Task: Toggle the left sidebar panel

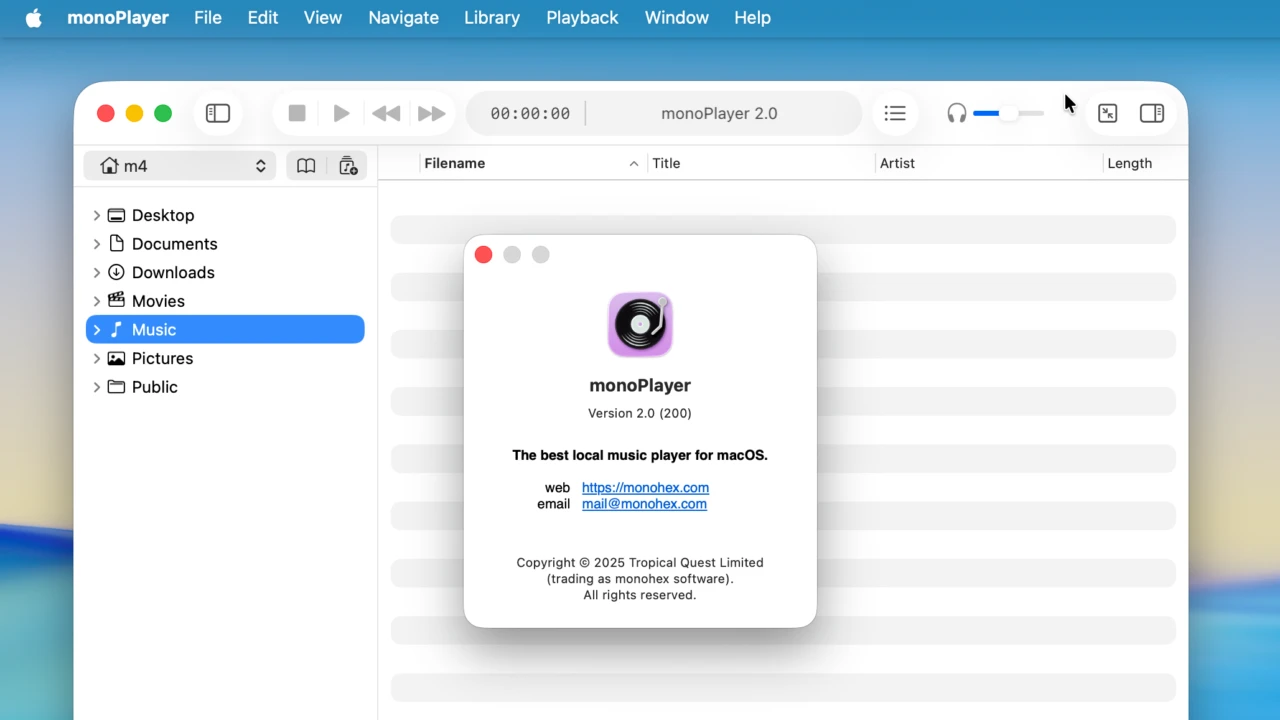Action: pos(218,113)
